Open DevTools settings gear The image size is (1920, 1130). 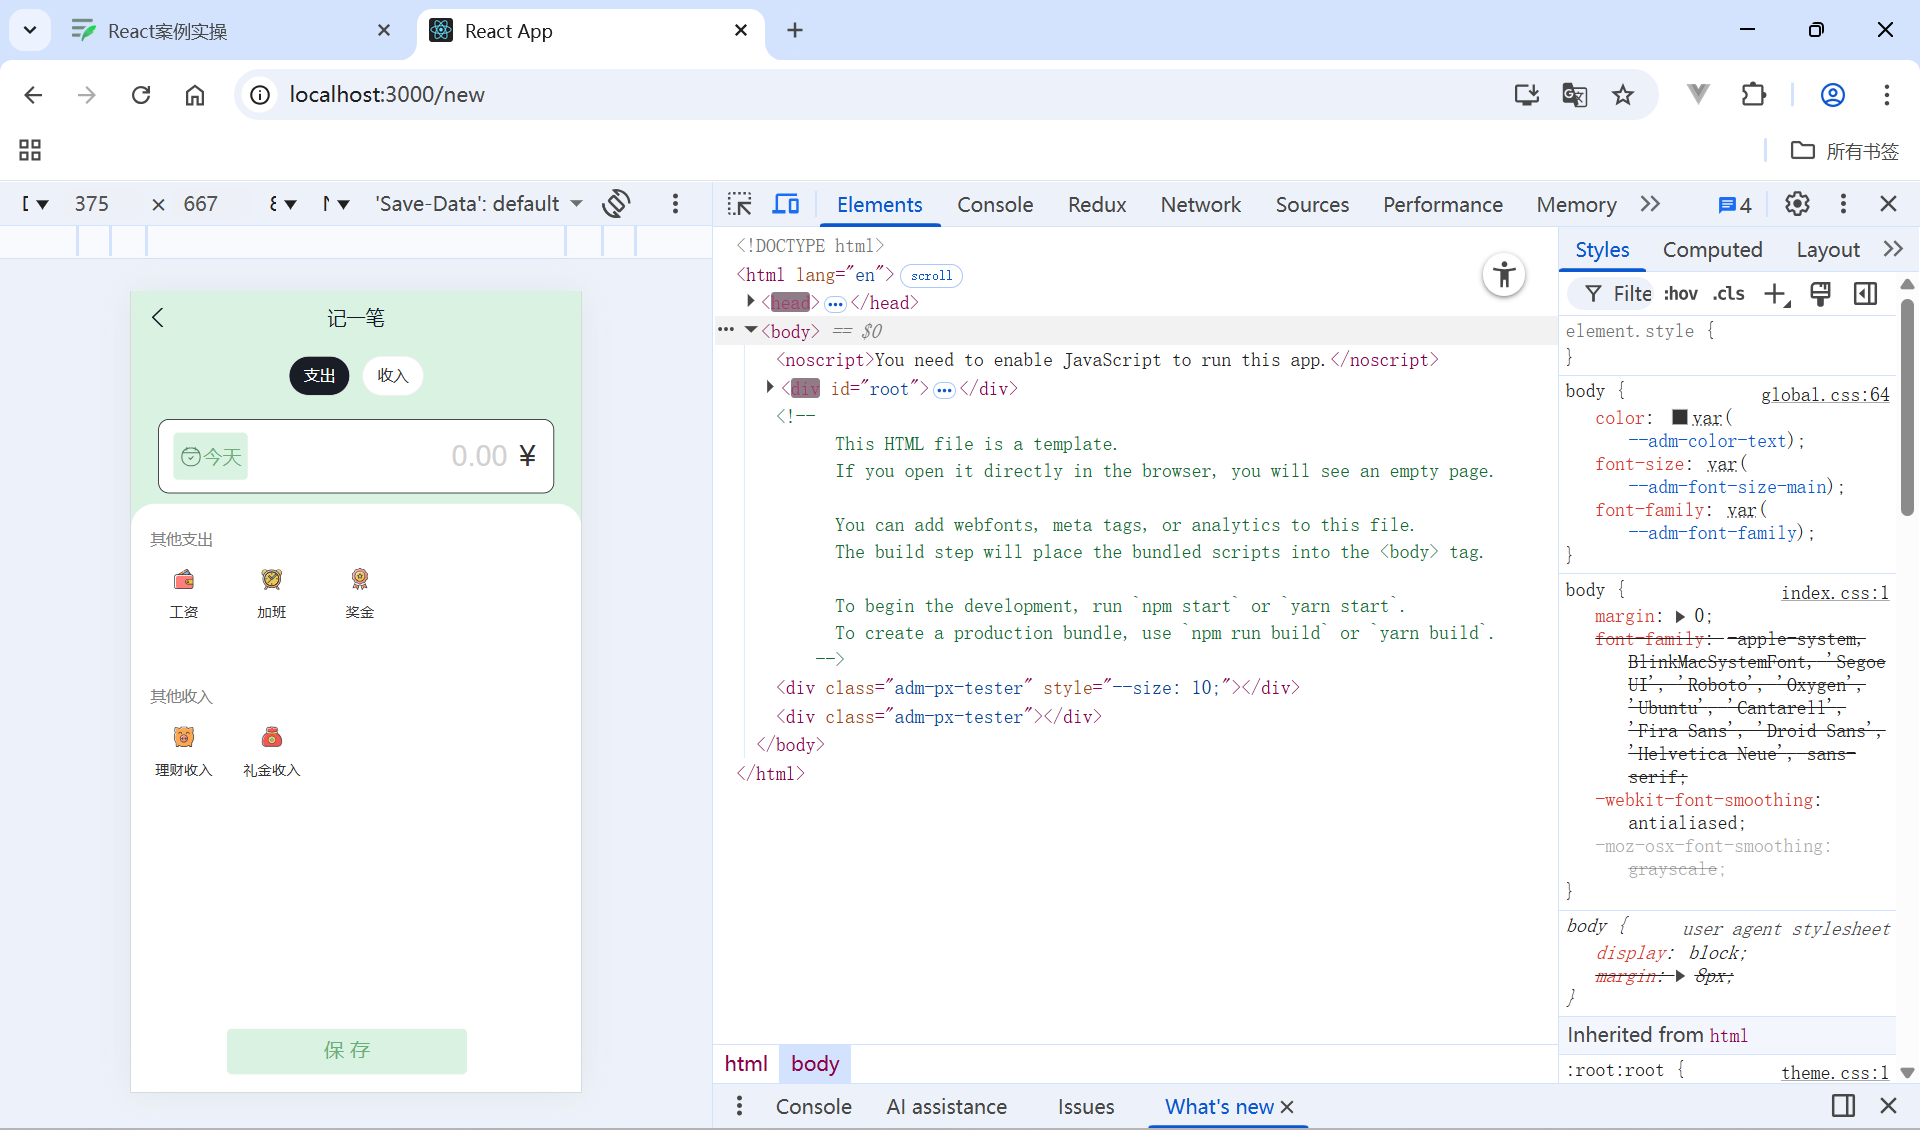(1797, 204)
